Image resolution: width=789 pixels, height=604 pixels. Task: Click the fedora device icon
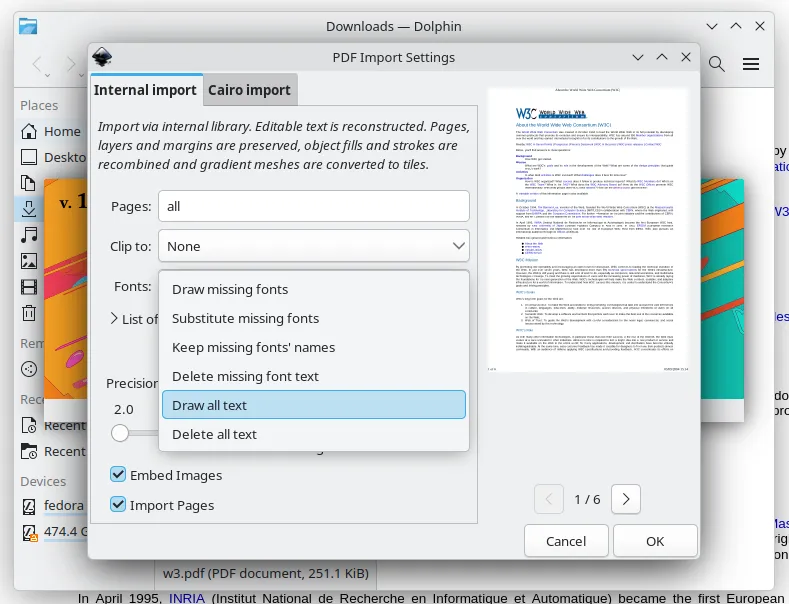(29, 505)
